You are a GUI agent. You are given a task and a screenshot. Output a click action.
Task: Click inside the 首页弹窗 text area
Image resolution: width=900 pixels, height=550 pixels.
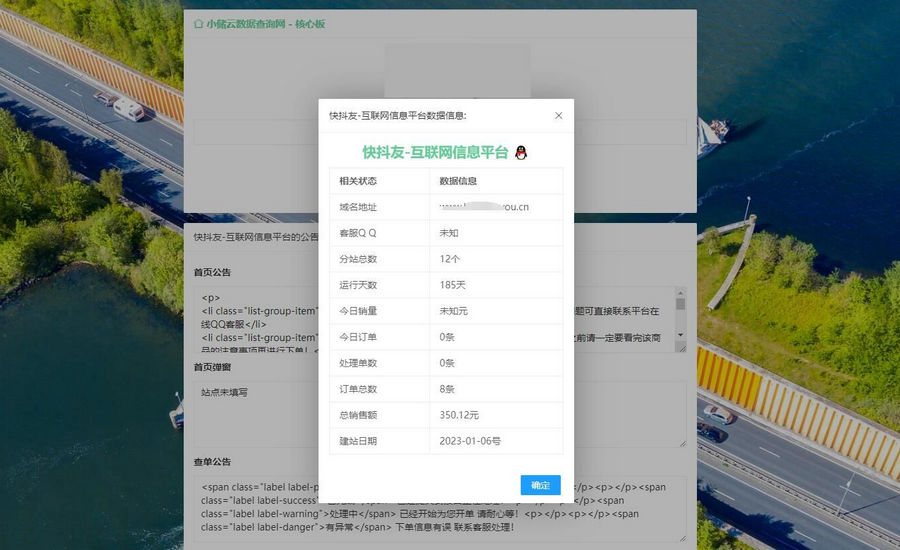tap(250, 412)
